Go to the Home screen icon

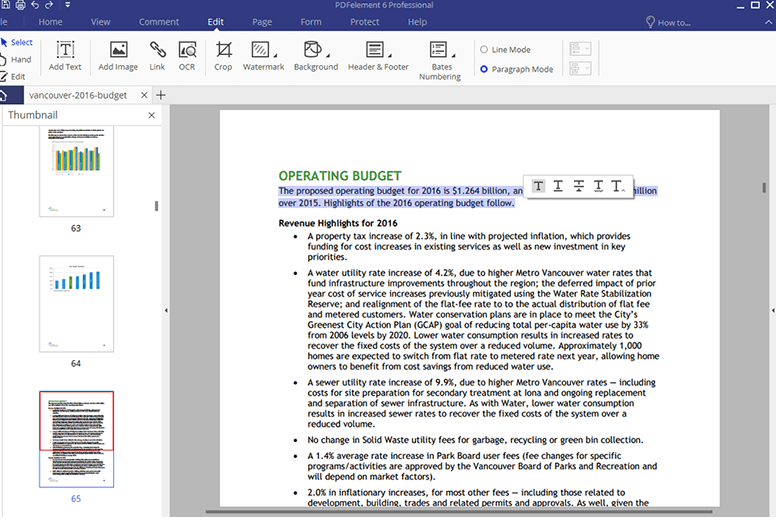click(4, 95)
